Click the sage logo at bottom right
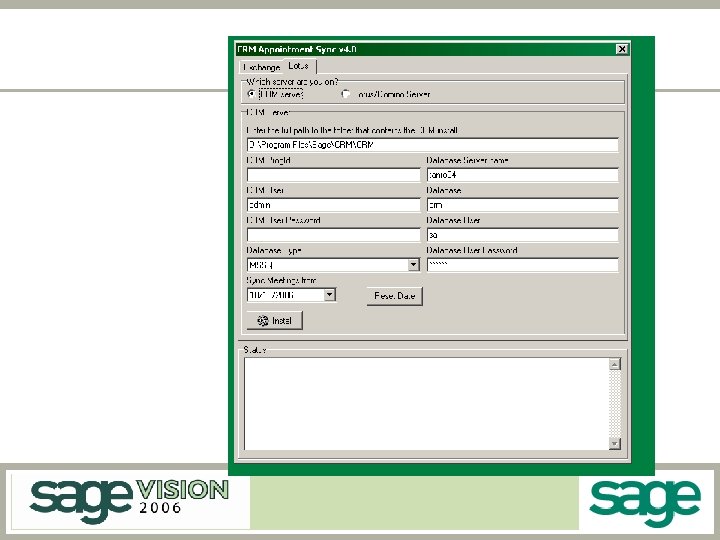This screenshot has width=720, height=540. click(645, 502)
